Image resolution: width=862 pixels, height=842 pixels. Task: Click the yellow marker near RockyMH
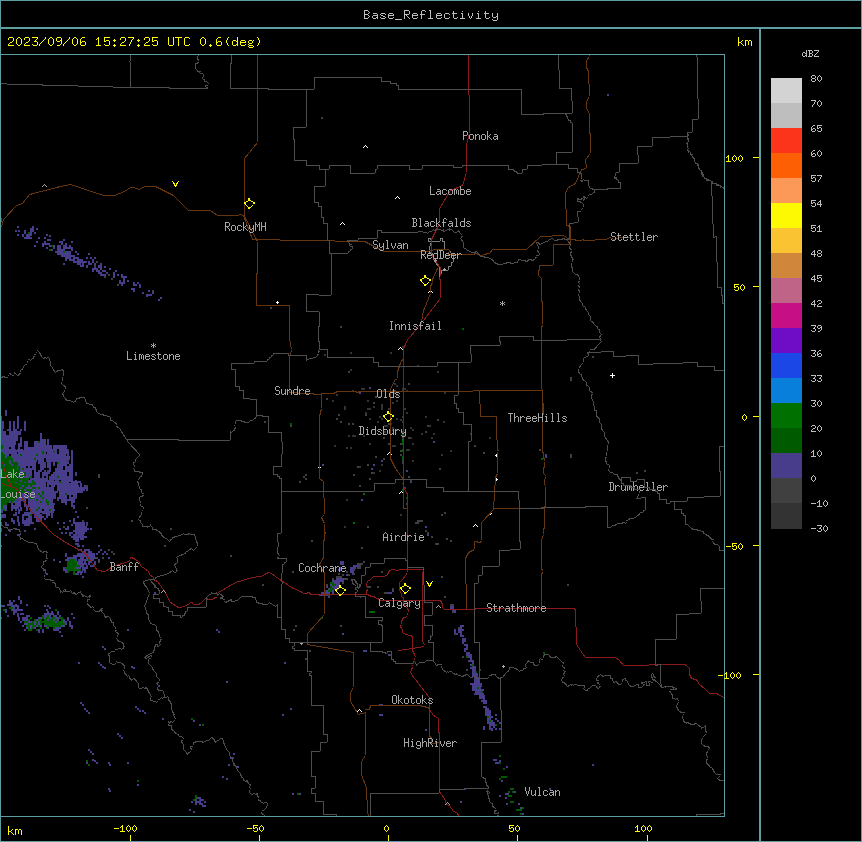249,204
